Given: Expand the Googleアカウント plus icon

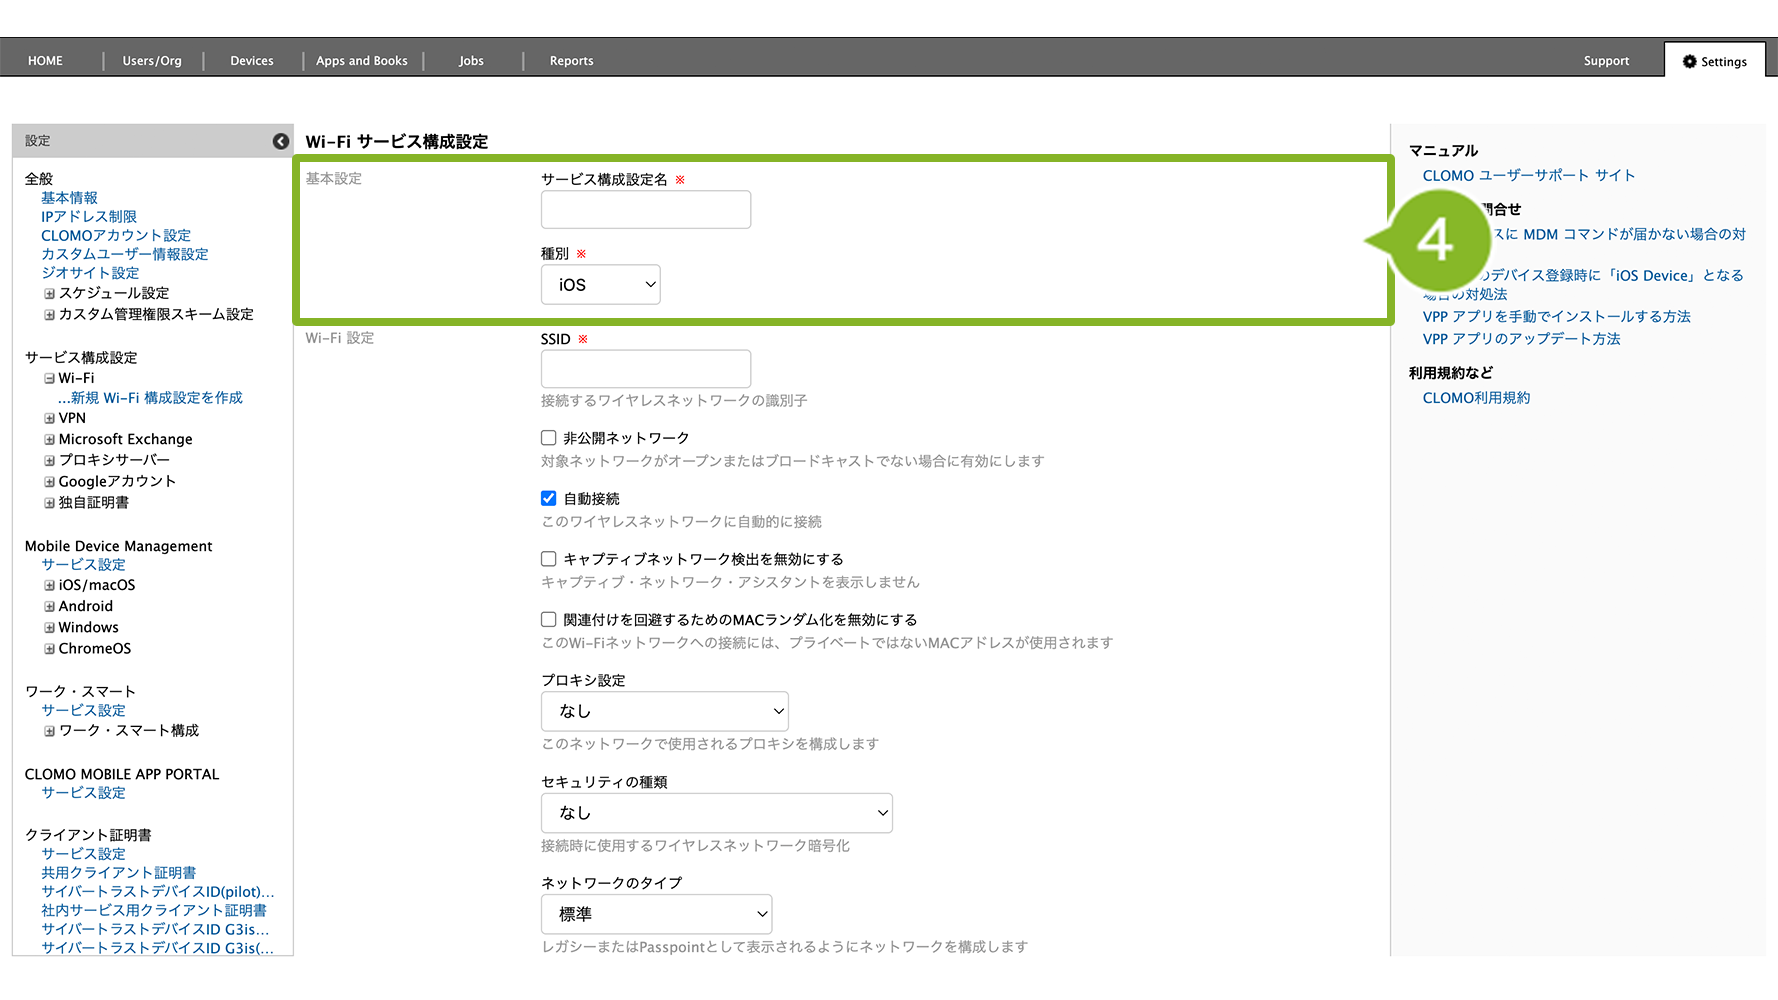Looking at the screenshot, I should tap(49, 482).
